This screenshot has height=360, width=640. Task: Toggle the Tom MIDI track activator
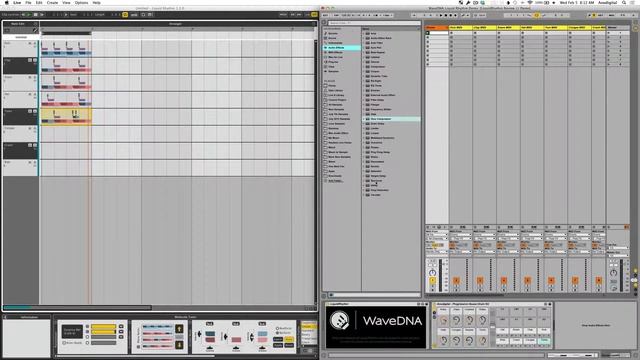coord(551,280)
